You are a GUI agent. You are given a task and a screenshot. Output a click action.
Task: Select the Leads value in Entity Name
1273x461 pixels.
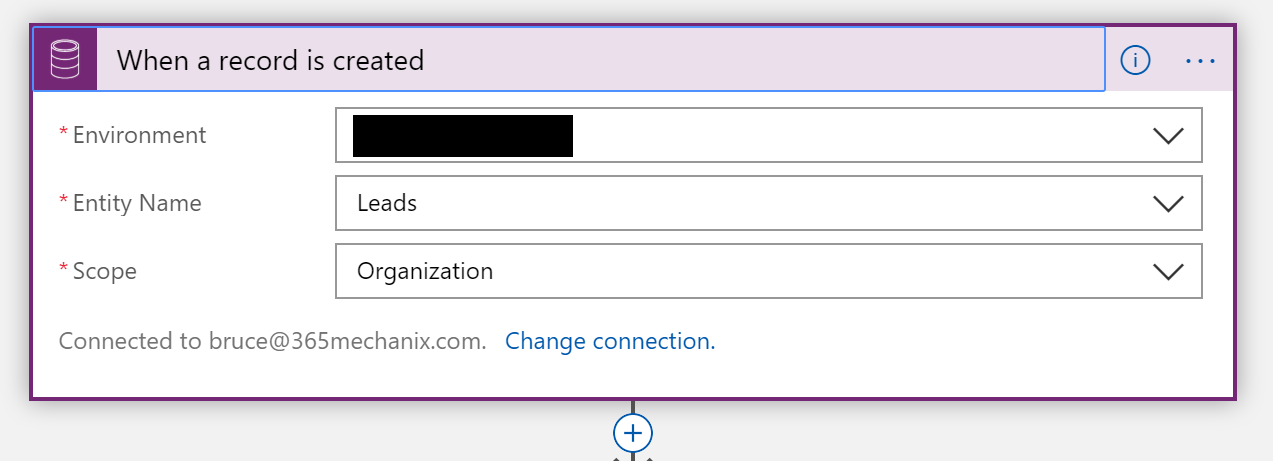[x=387, y=204]
